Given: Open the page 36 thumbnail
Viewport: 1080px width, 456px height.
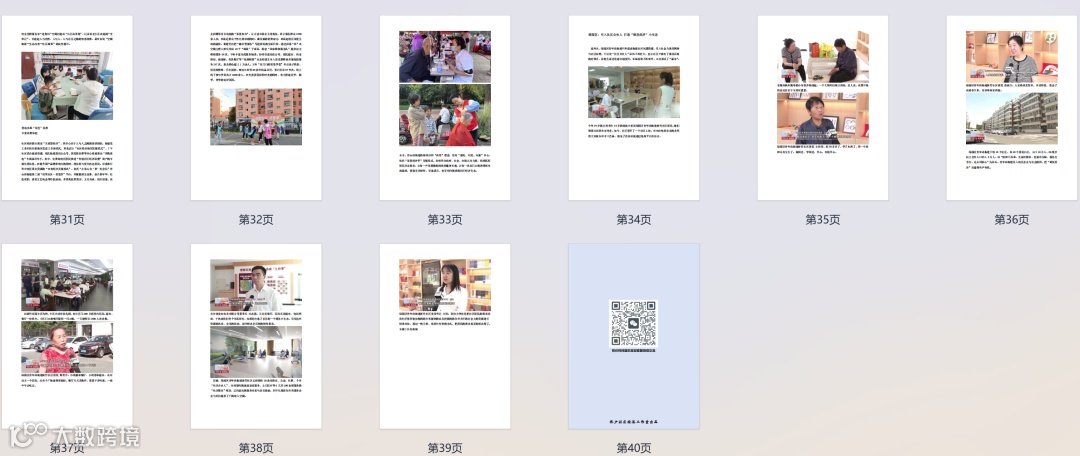Looking at the screenshot, I should (1012, 108).
